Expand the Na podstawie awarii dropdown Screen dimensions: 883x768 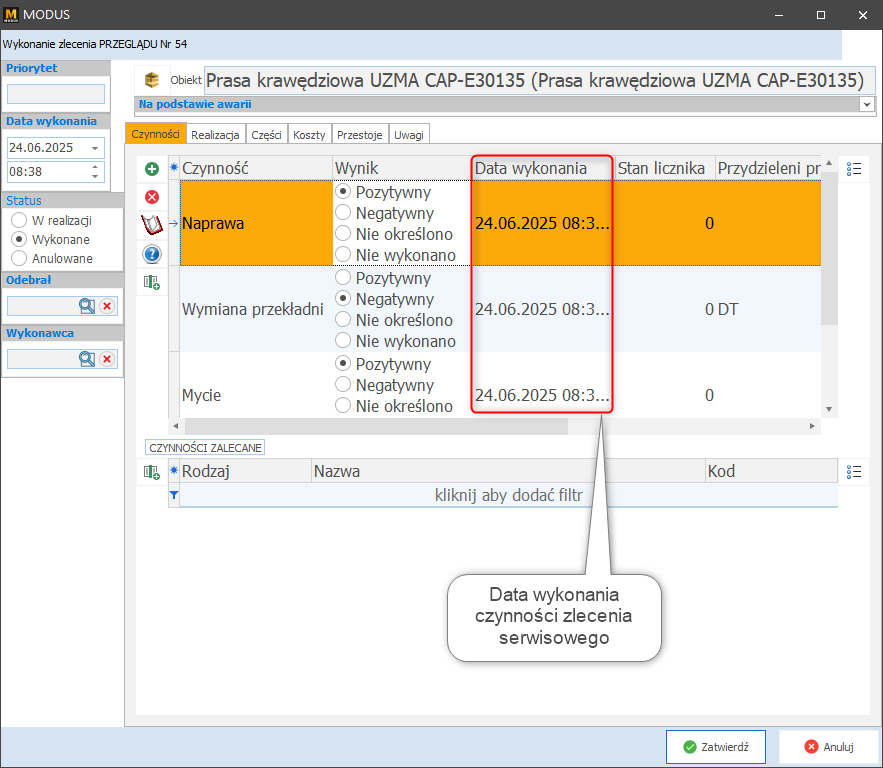(x=866, y=103)
